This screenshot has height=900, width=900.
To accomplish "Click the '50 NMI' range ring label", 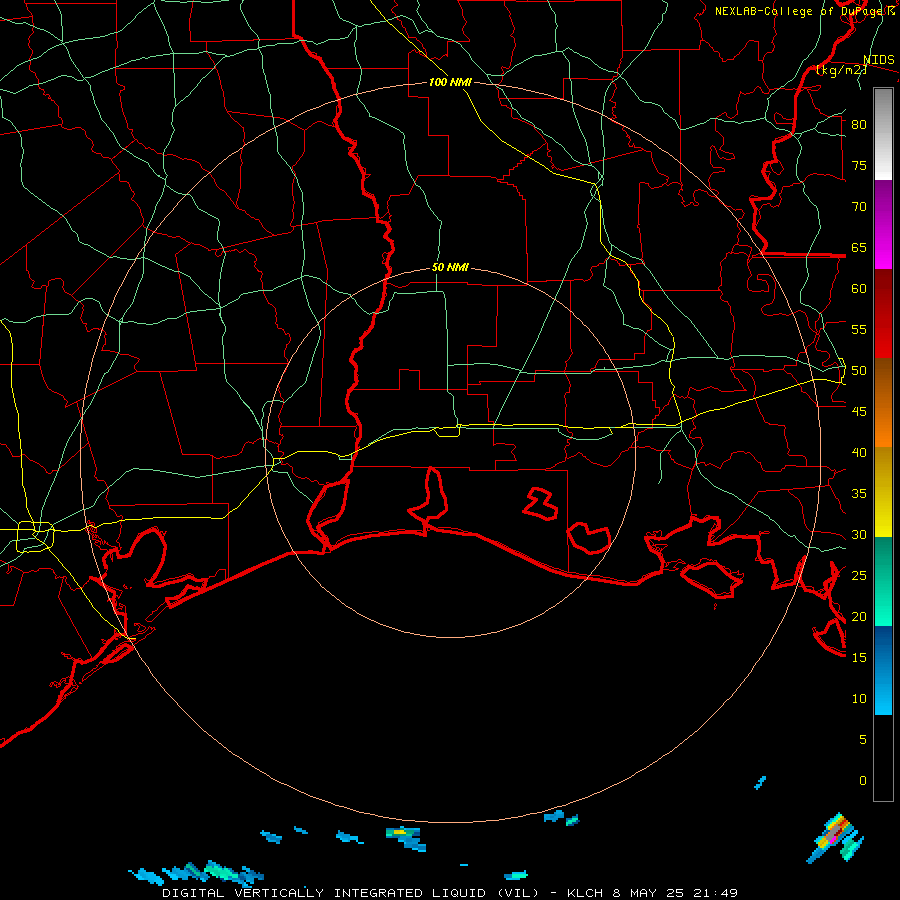I will click(x=450, y=267).
